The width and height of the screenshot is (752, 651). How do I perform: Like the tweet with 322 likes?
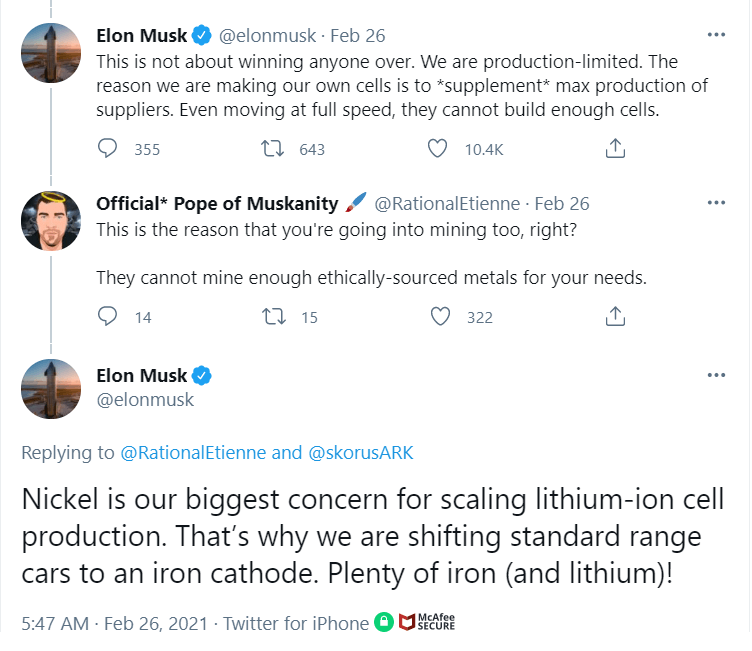(440, 316)
